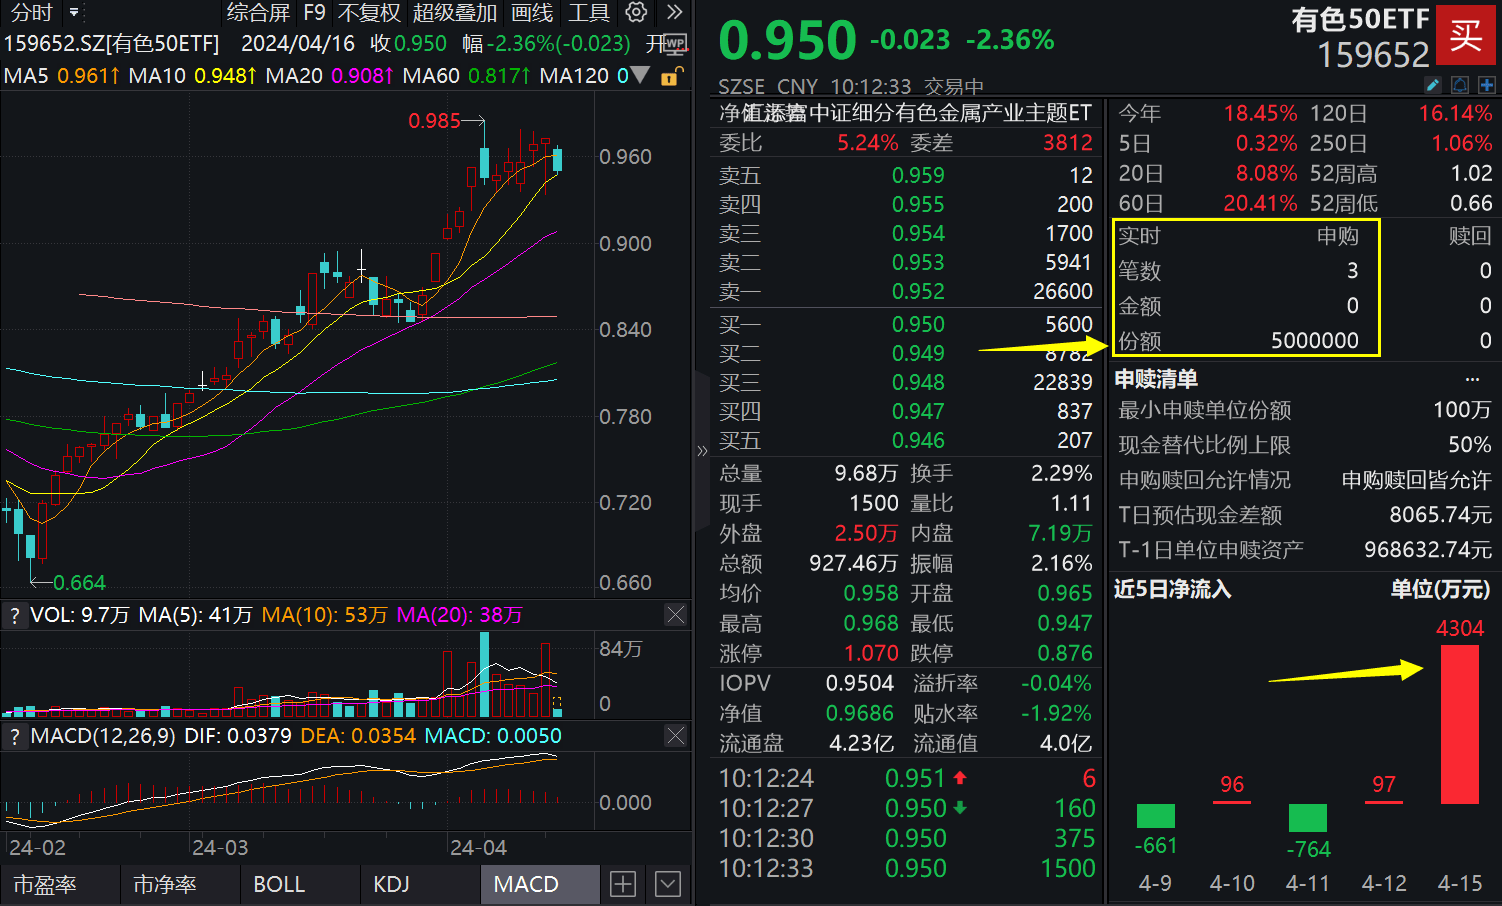The width and height of the screenshot is (1502, 906).
Task: Click the 有色50ETF name in quote header
Action: 1360,19
